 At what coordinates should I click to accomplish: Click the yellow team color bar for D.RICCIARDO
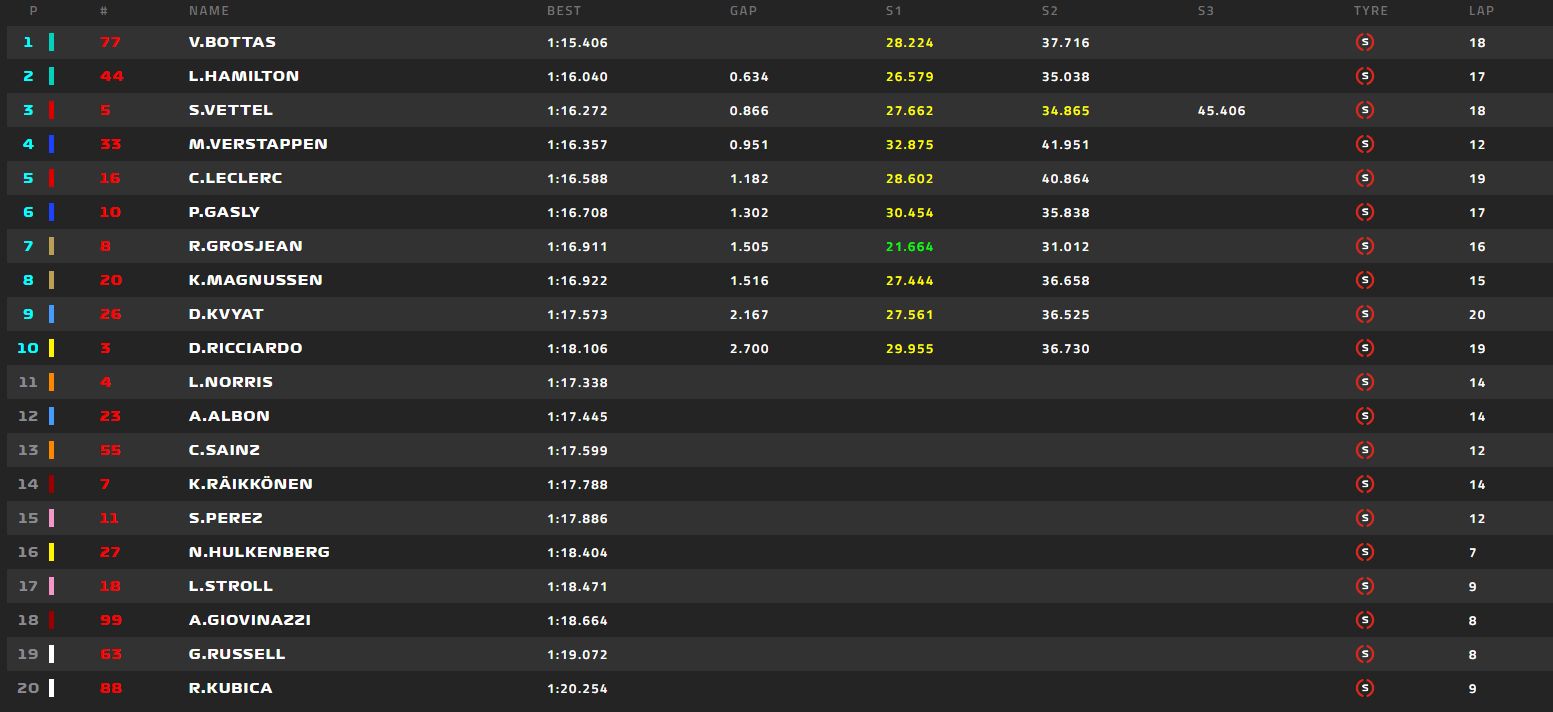click(x=52, y=348)
